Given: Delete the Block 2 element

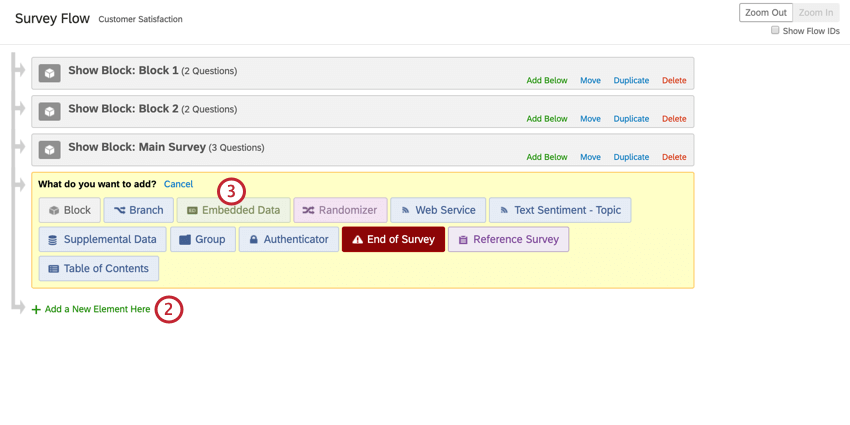Looking at the screenshot, I should click(674, 119).
